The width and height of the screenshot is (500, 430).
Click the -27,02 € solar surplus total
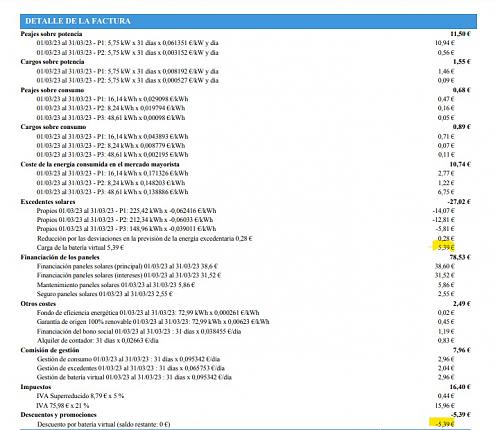459,202
